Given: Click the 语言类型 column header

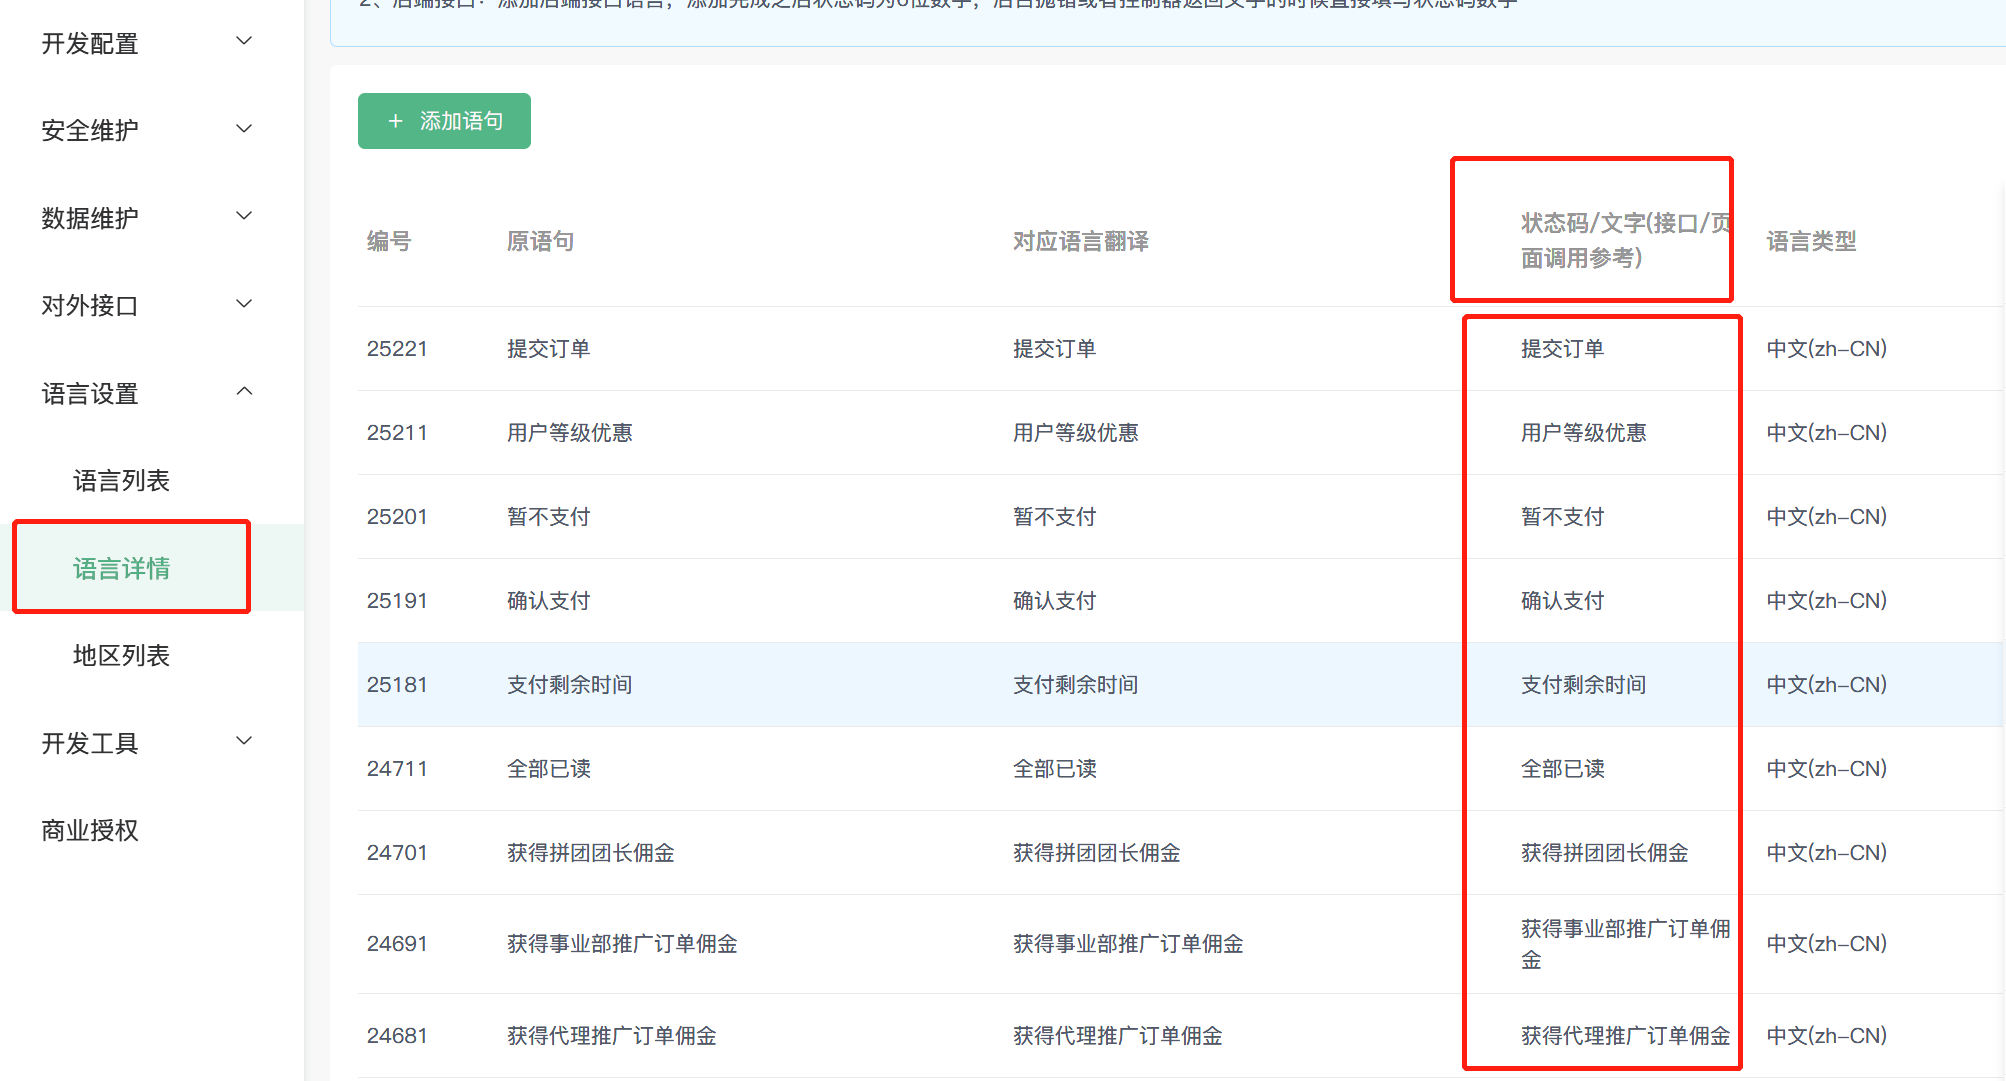Looking at the screenshot, I should click(1810, 241).
